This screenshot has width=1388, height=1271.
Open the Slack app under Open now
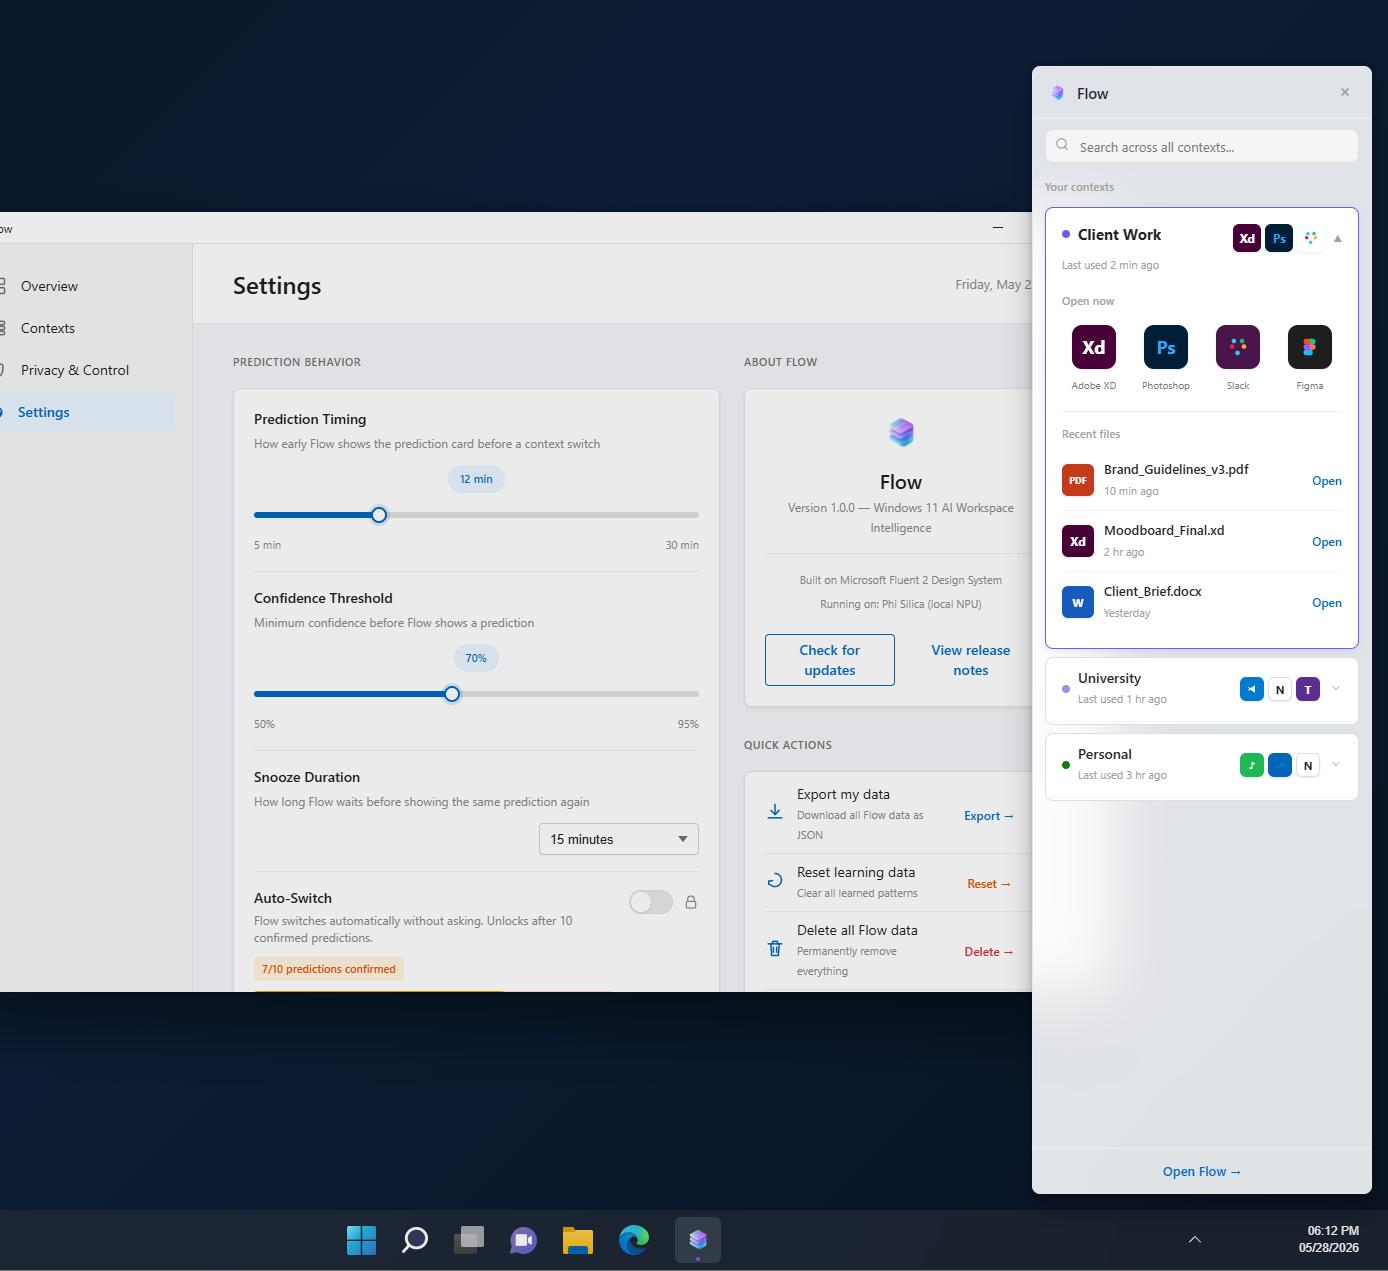tap(1238, 347)
